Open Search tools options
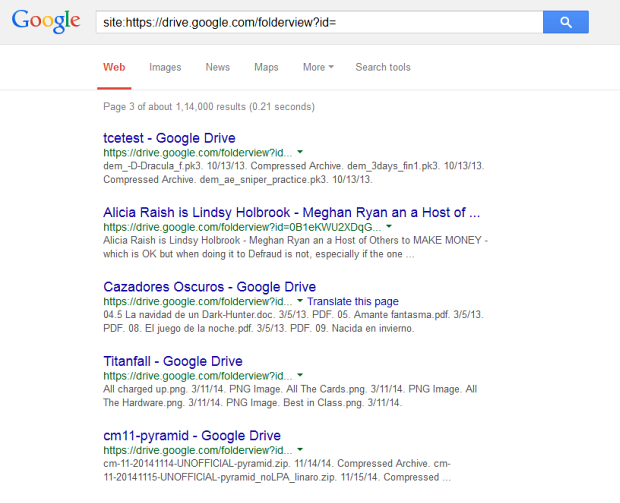Image resolution: width=620 pixels, height=503 pixels. 383,67
